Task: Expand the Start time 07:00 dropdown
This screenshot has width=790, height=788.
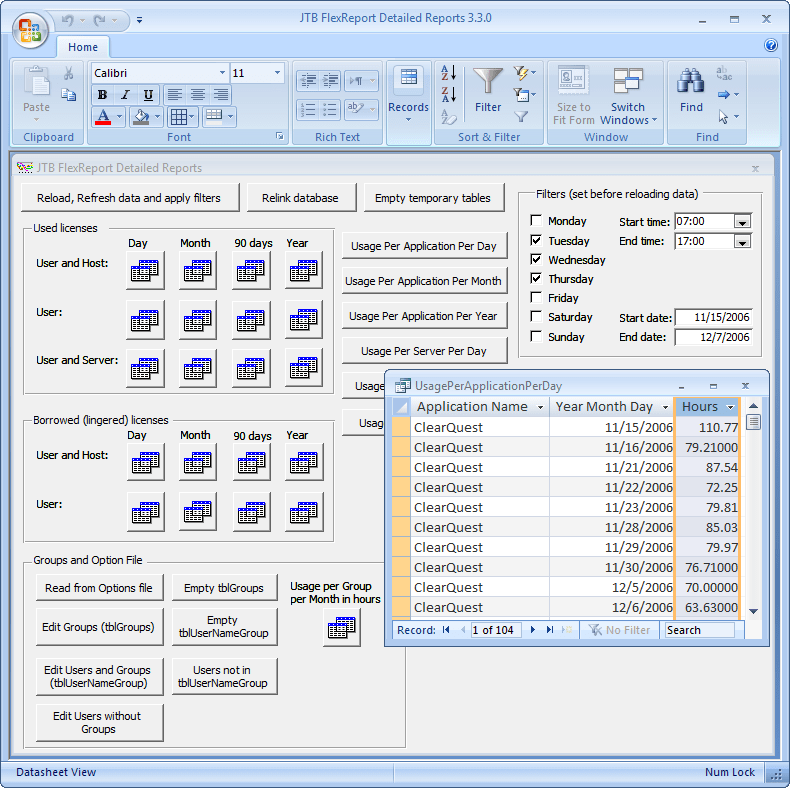Action: (742, 222)
